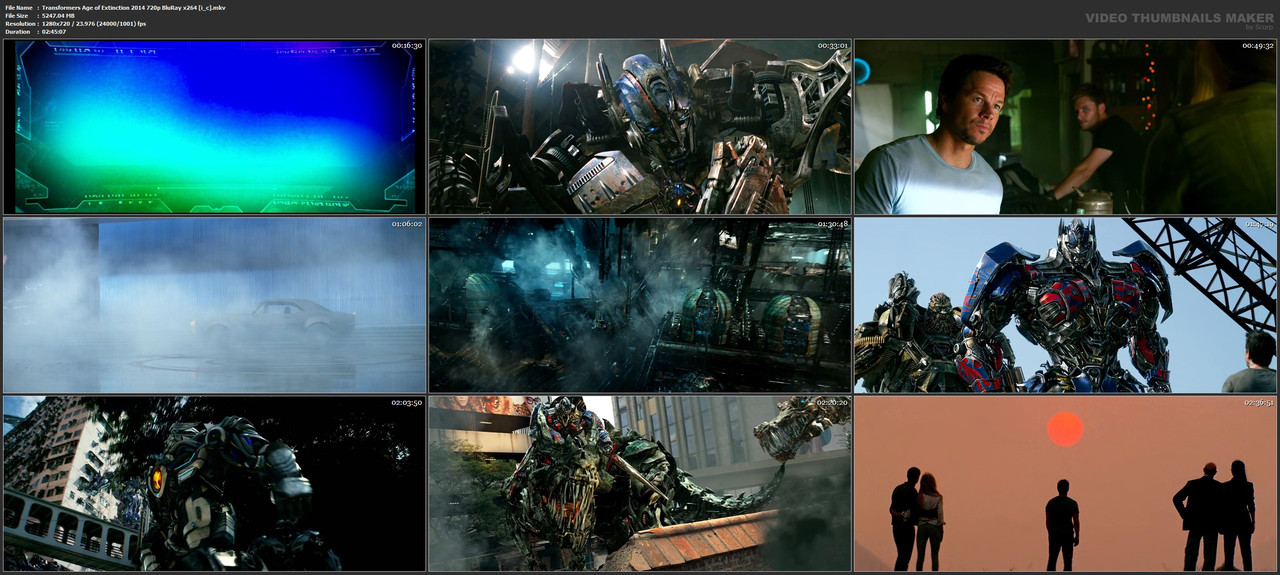This screenshot has width=1280, height=575.
Task: Open the Optimus Prime workshop close-up thumbnail
Action: 640,126
